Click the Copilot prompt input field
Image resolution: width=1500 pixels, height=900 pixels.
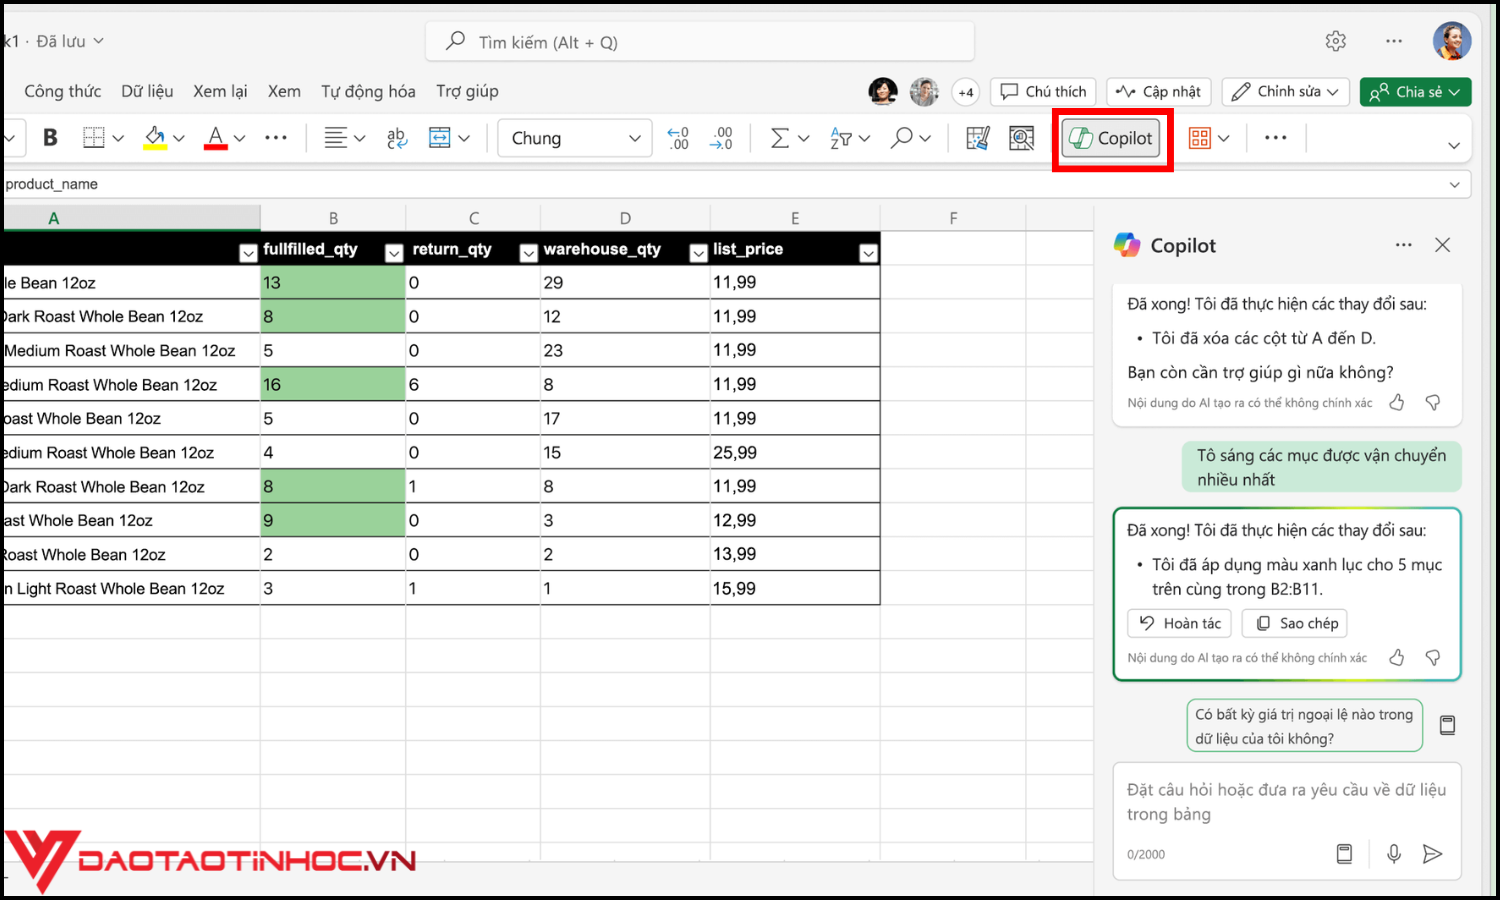(1286, 802)
